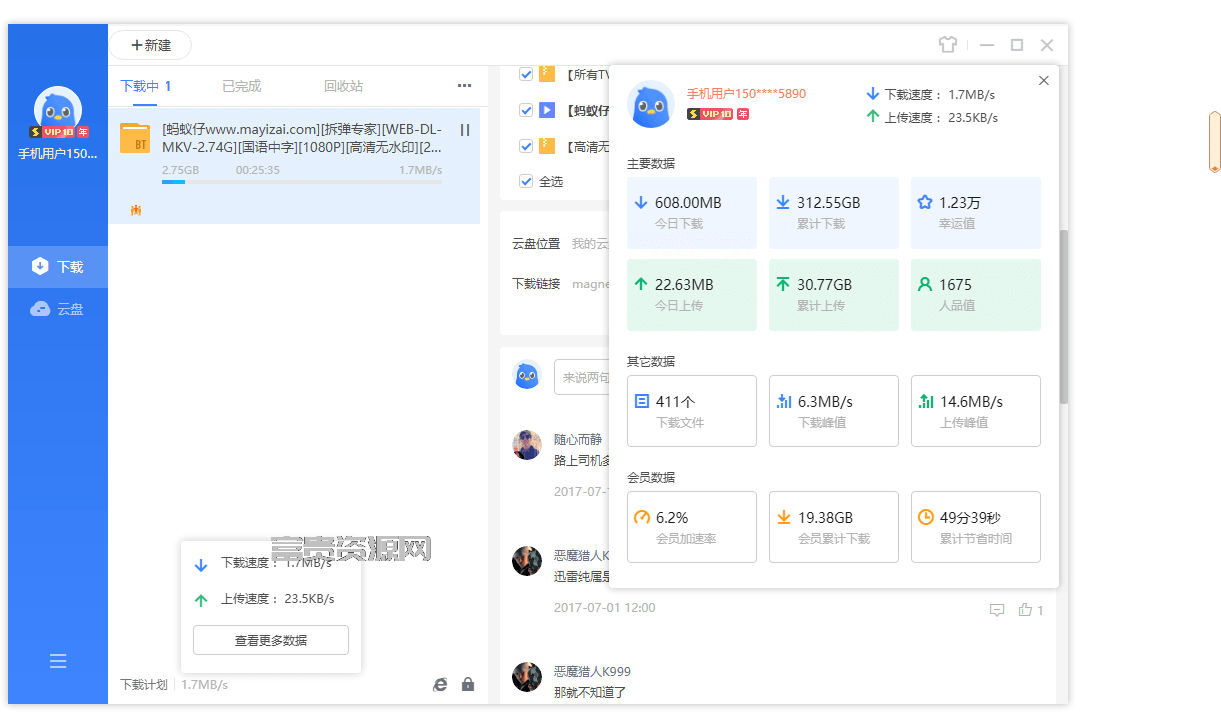Viewport: 1221px width, 712px height.
Task: Click the stats popup vertical scrollbar
Action: pos(1064,317)
